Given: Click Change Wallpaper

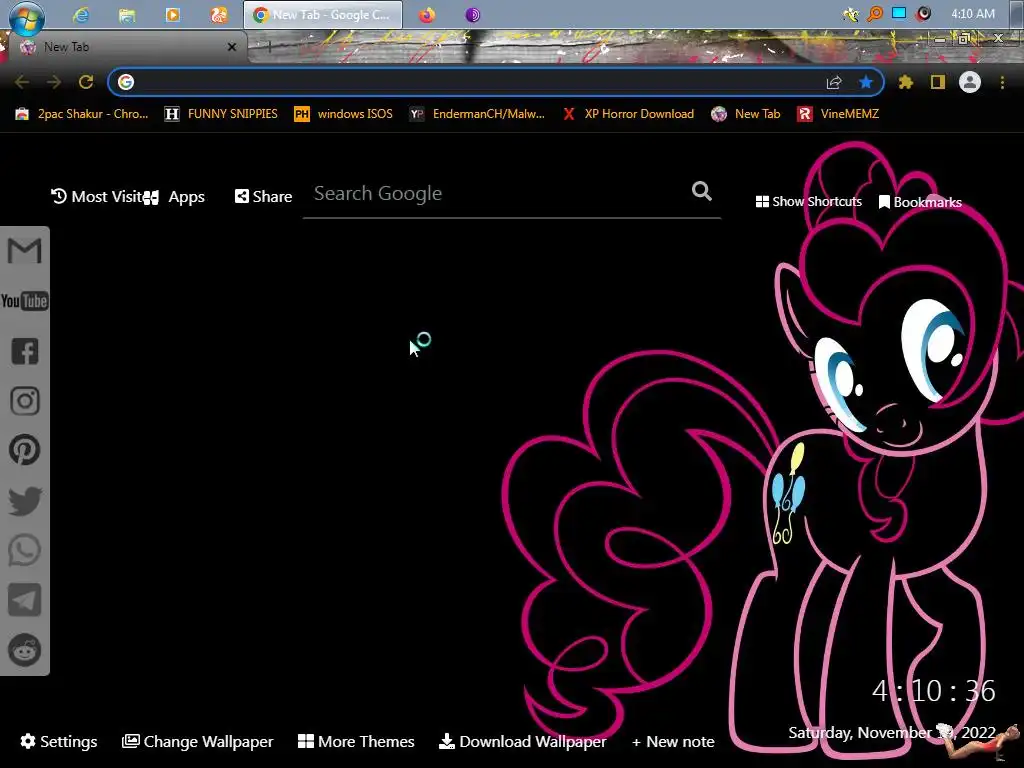Looking at the screenshot, I should coord(198,741).
